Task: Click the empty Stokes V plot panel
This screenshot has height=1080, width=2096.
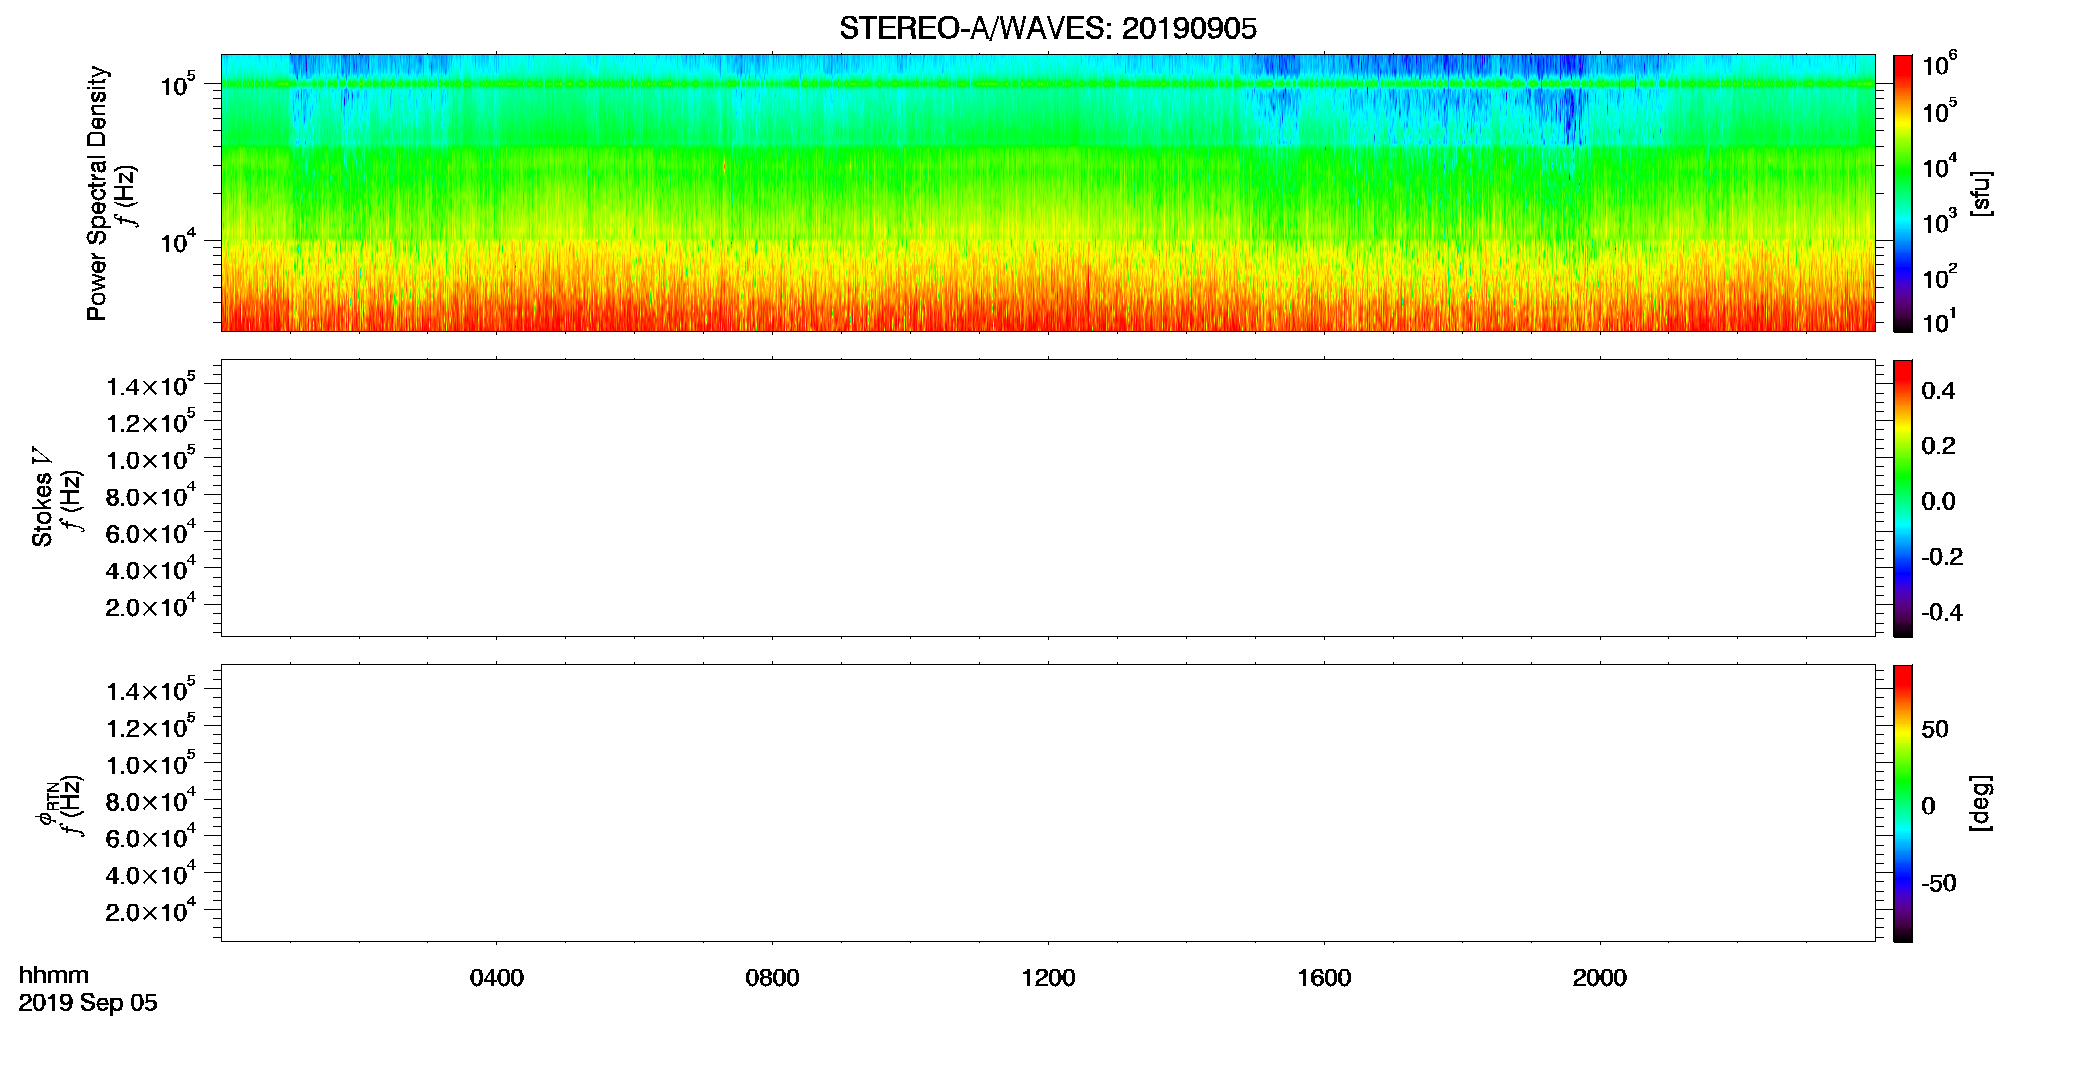Action: (x=1047, y=498)
